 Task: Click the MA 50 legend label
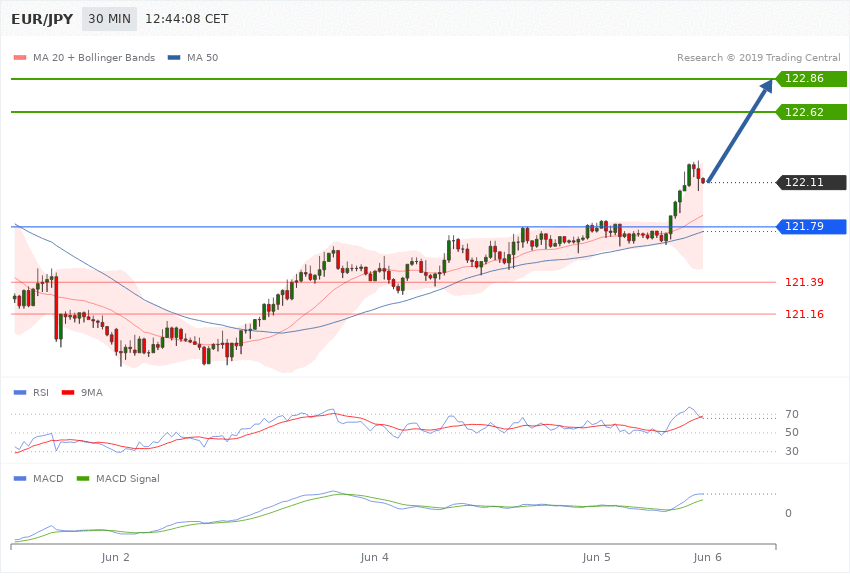[x=202, y=57]
